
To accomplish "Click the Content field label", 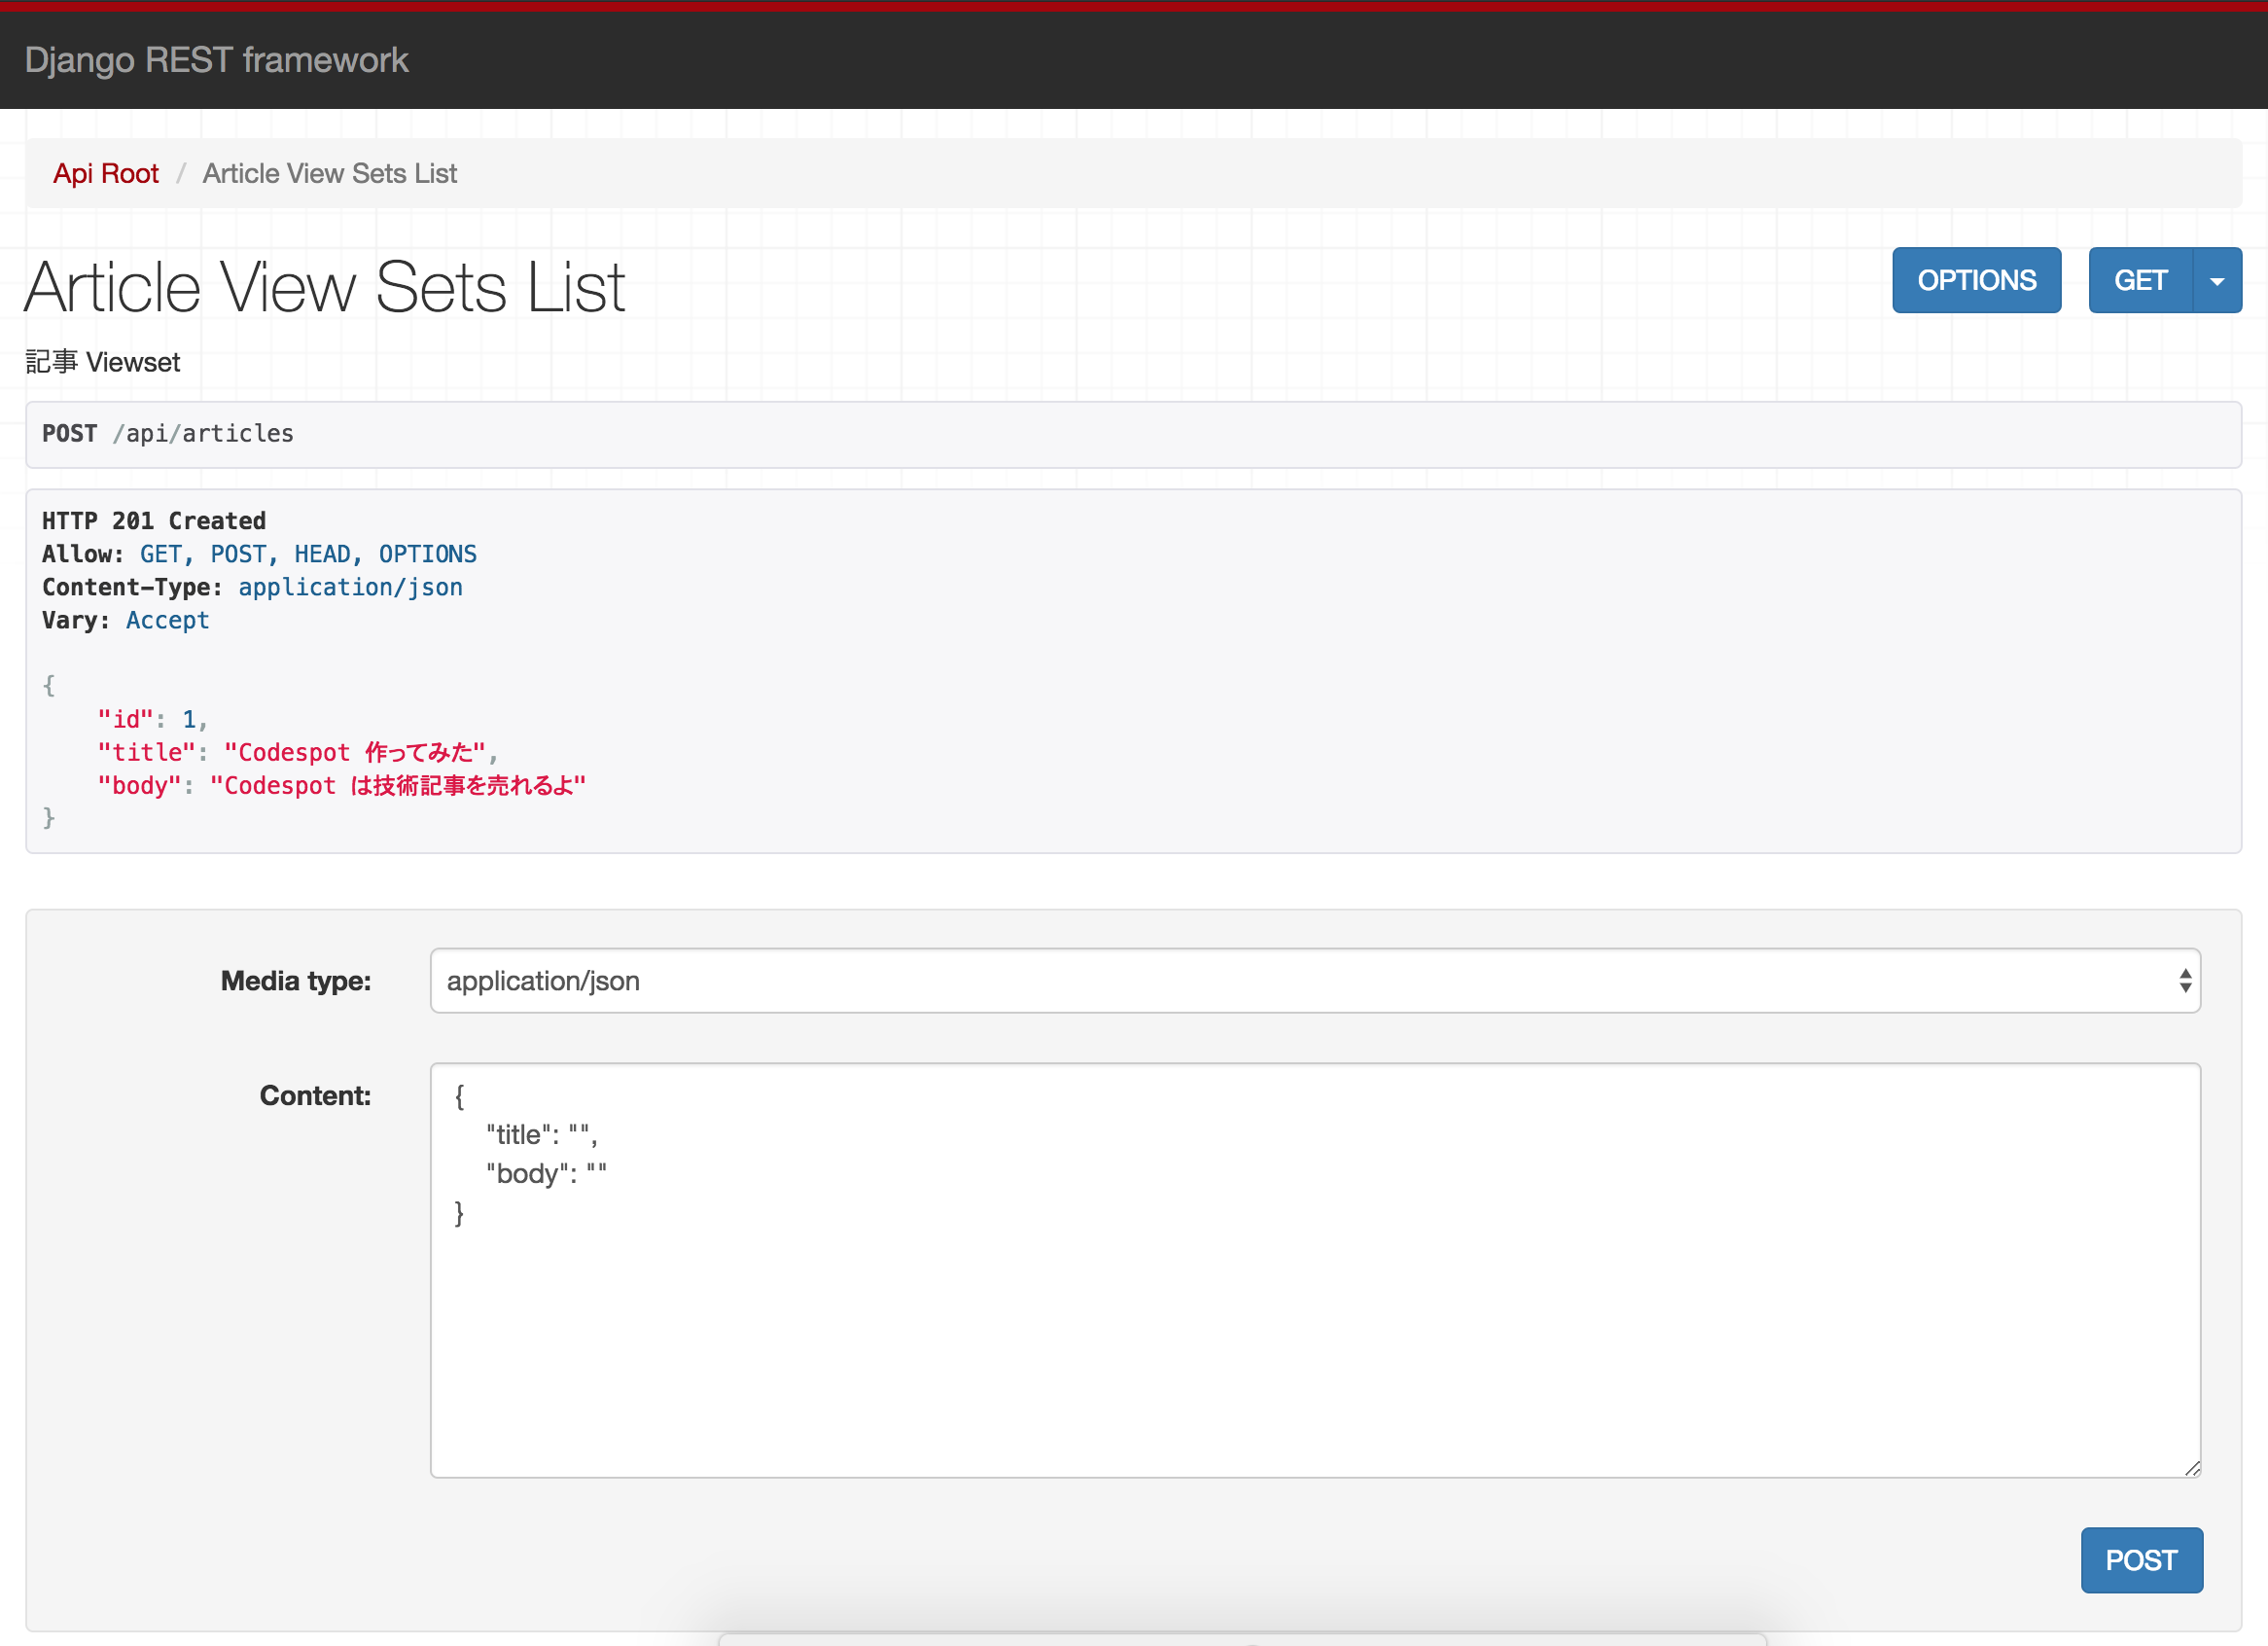I will (315, 1096).
